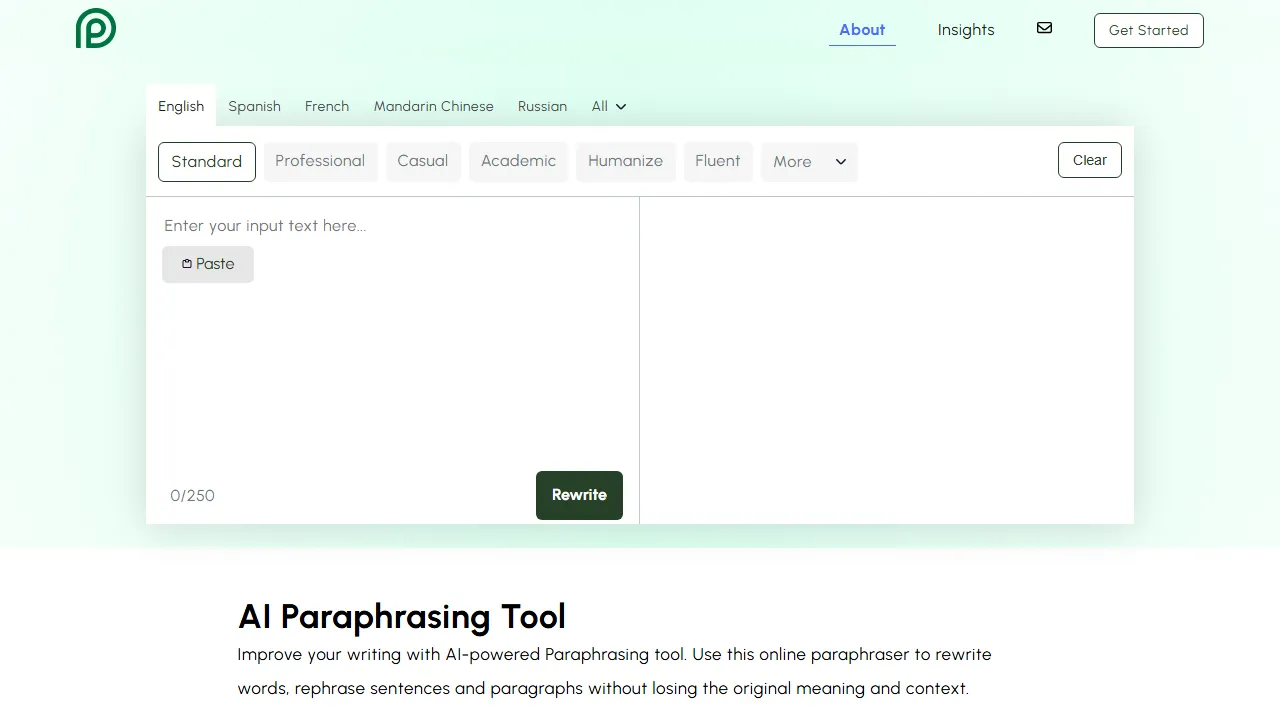This screenshot has width=1280, height=720.
Task: Switch to the Spanish language tab
Action: pos(254,106)
